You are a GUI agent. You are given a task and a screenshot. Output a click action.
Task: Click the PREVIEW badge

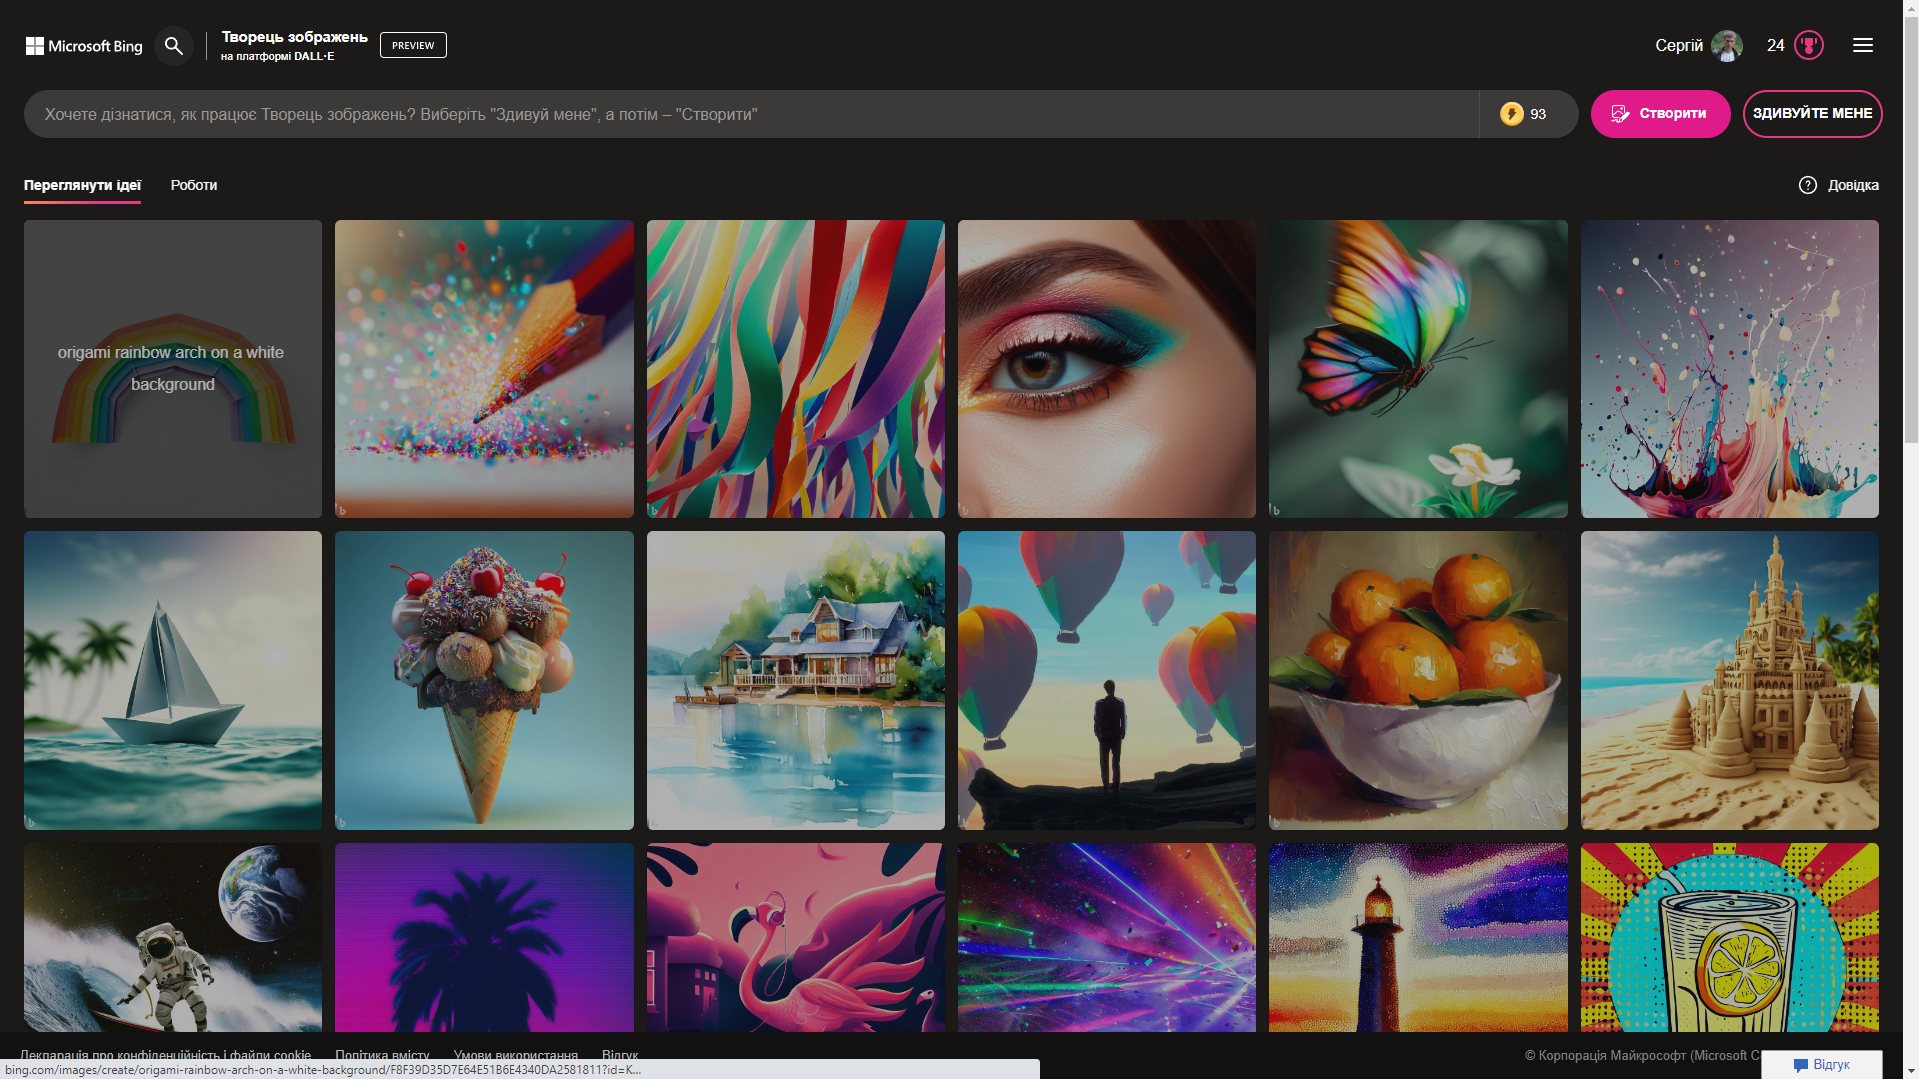(413, 45)
